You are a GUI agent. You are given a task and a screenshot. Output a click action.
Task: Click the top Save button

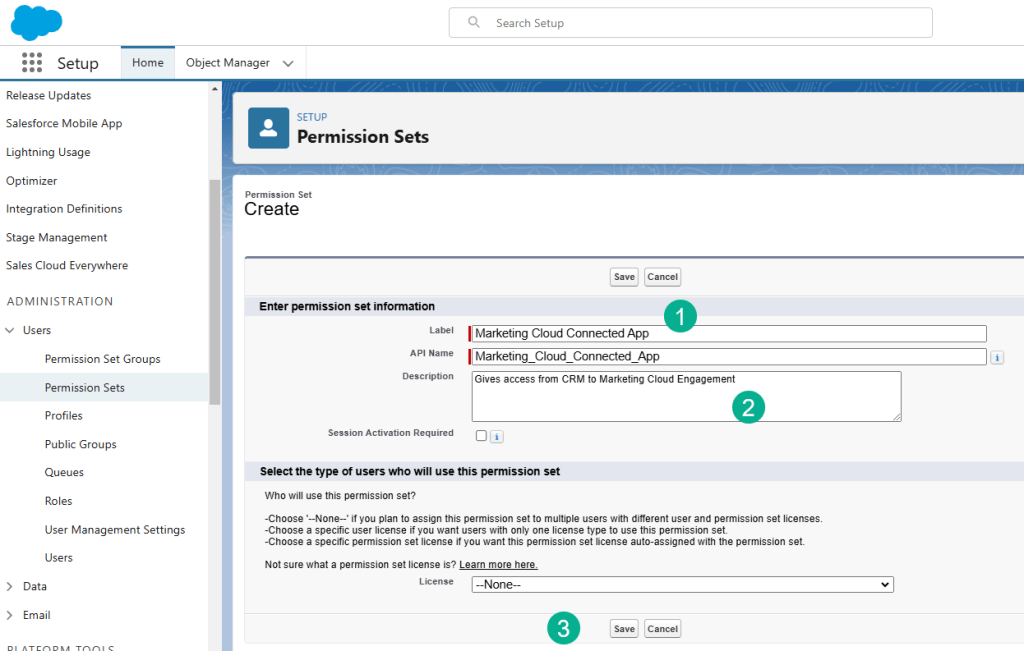tap(624, 277)
